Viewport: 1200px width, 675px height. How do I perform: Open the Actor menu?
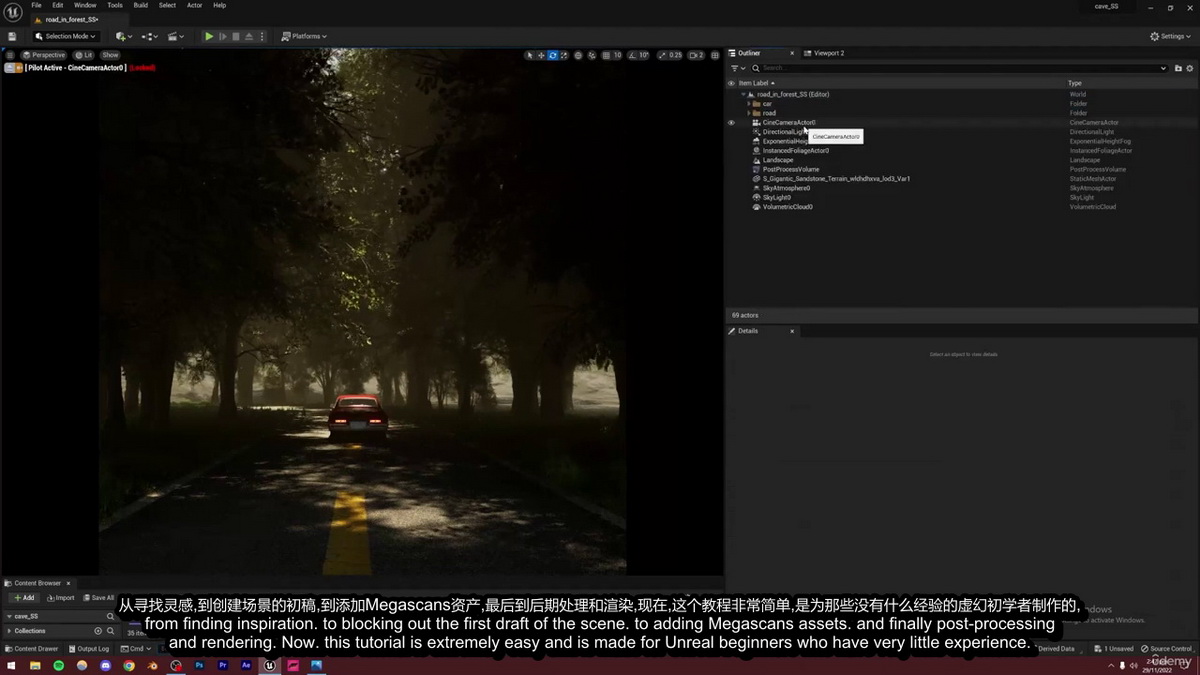click(x=194, y=5)
